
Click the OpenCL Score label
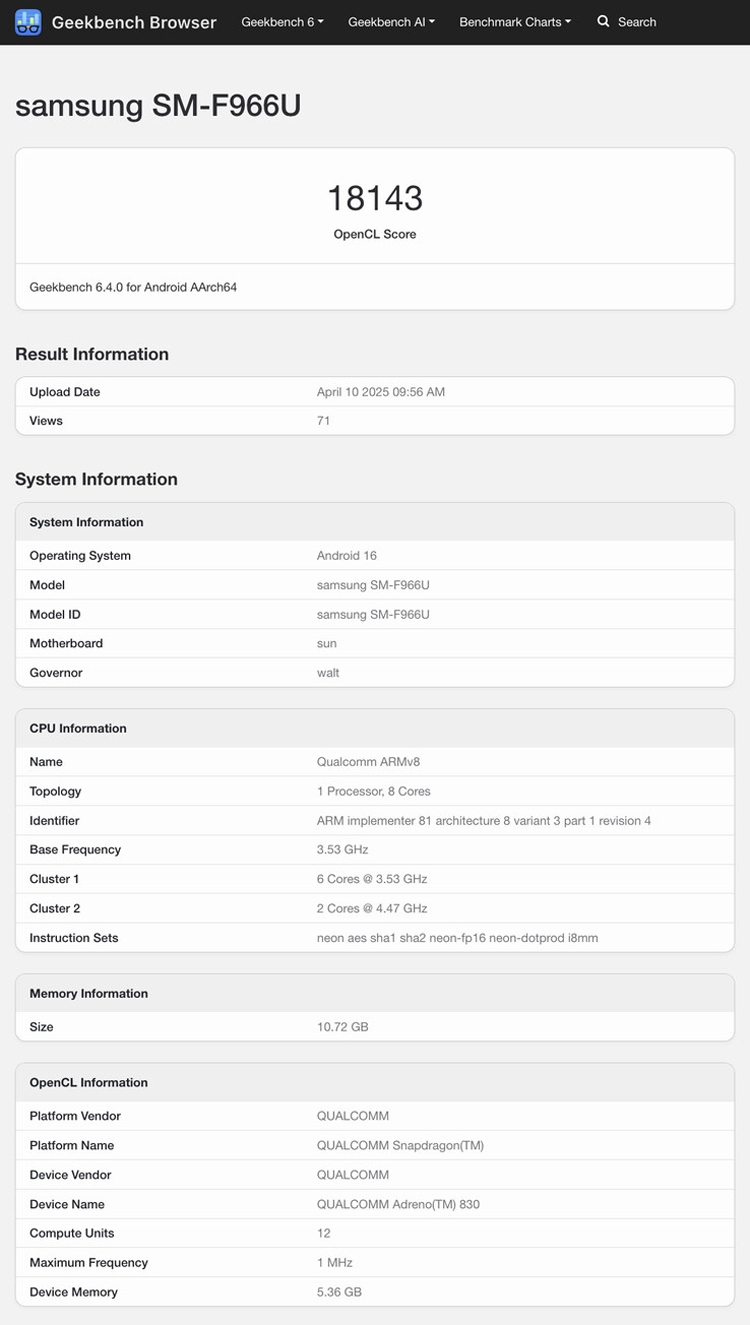tap(375, 234)
